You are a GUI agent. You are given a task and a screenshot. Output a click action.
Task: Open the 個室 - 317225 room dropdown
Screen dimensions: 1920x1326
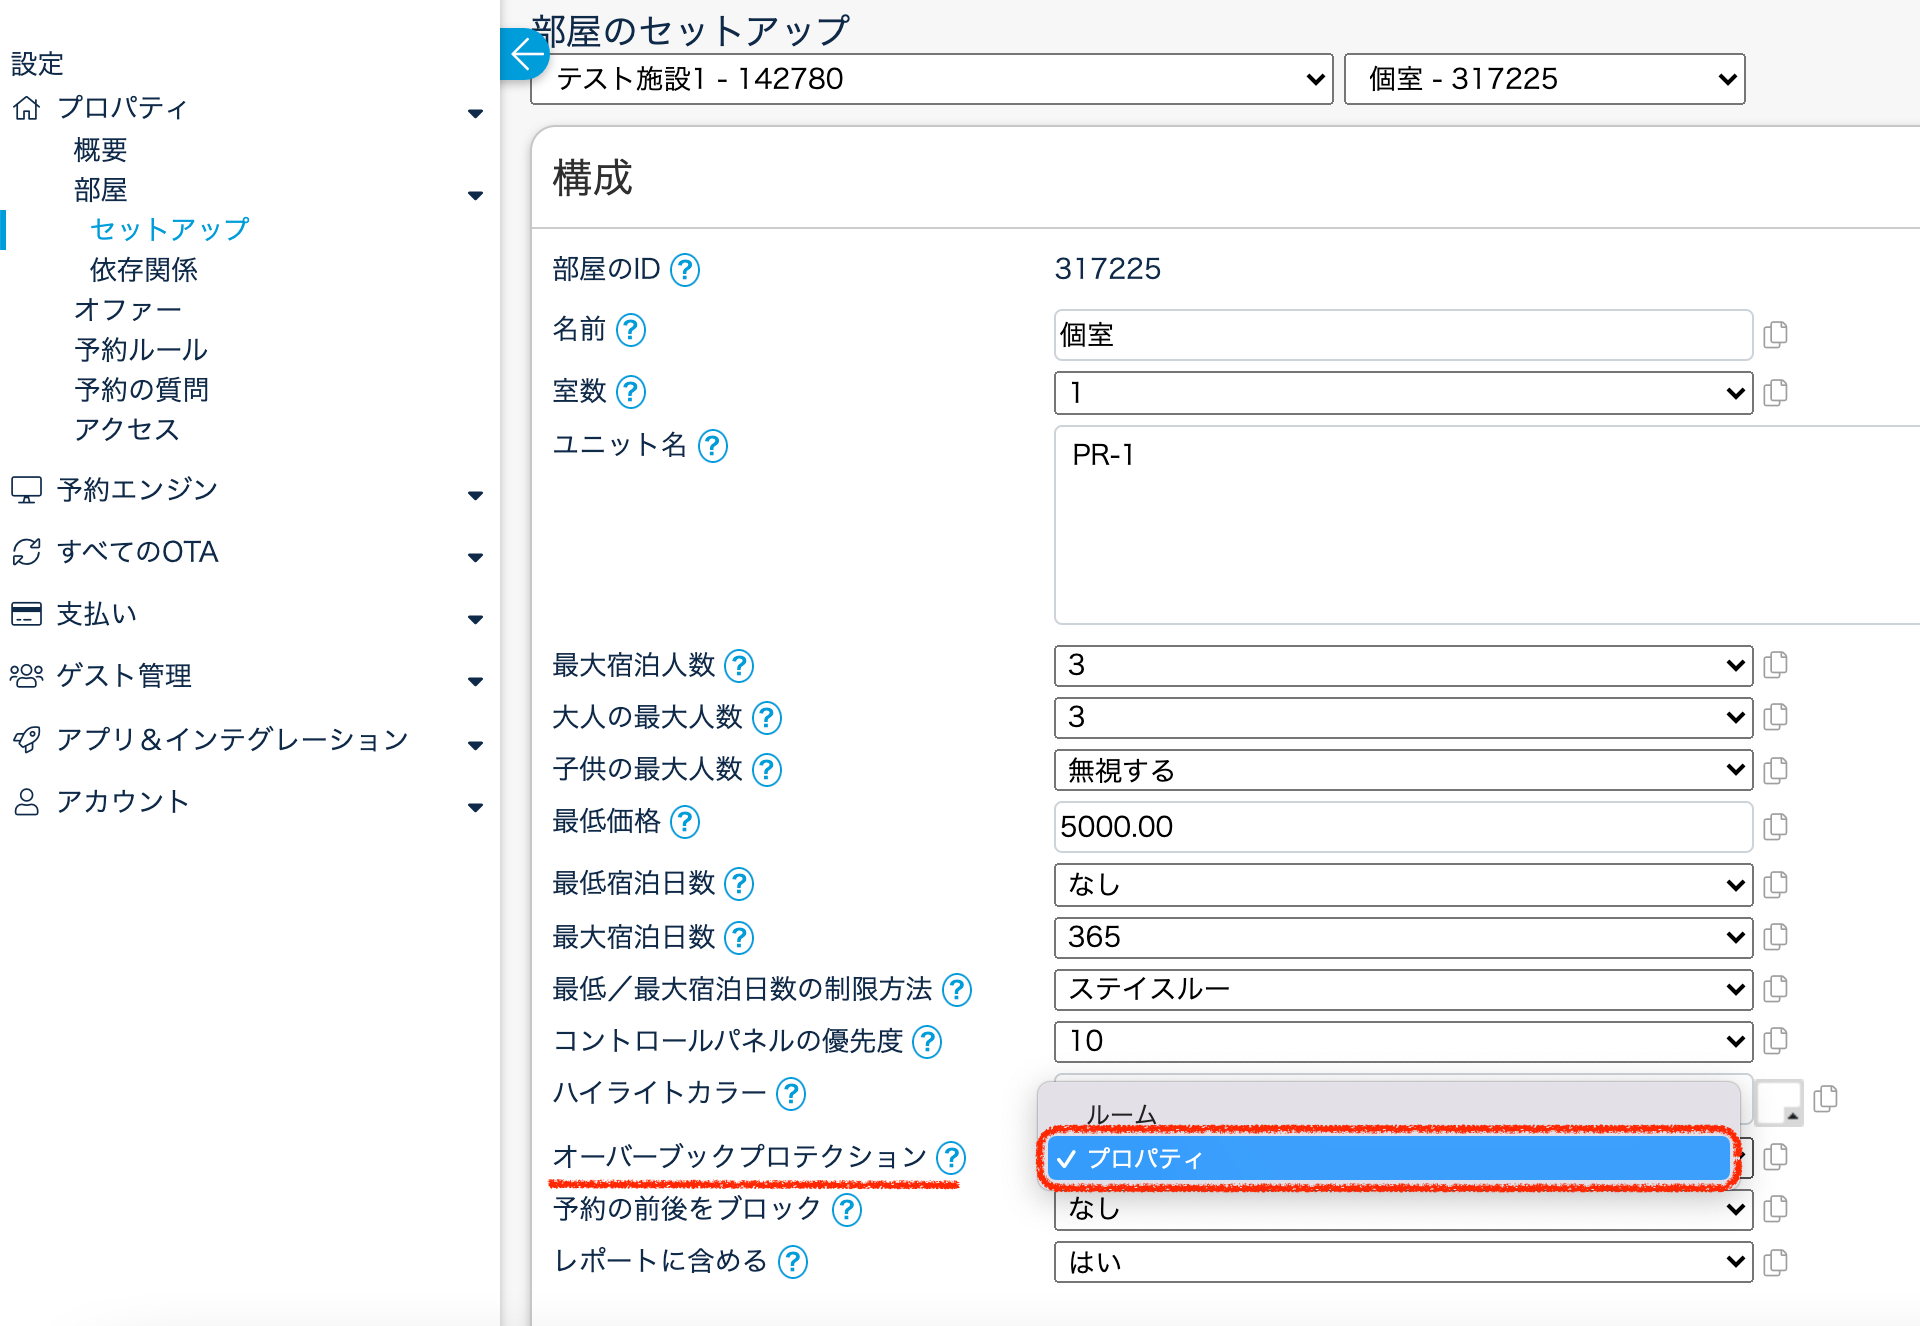1544,79
